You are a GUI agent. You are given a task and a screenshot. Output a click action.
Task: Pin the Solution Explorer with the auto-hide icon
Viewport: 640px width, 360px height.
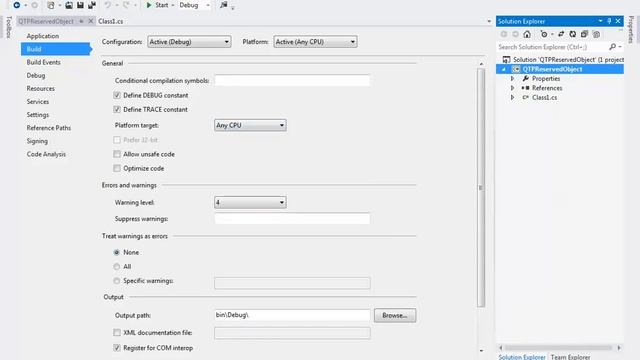coord(609,21)
